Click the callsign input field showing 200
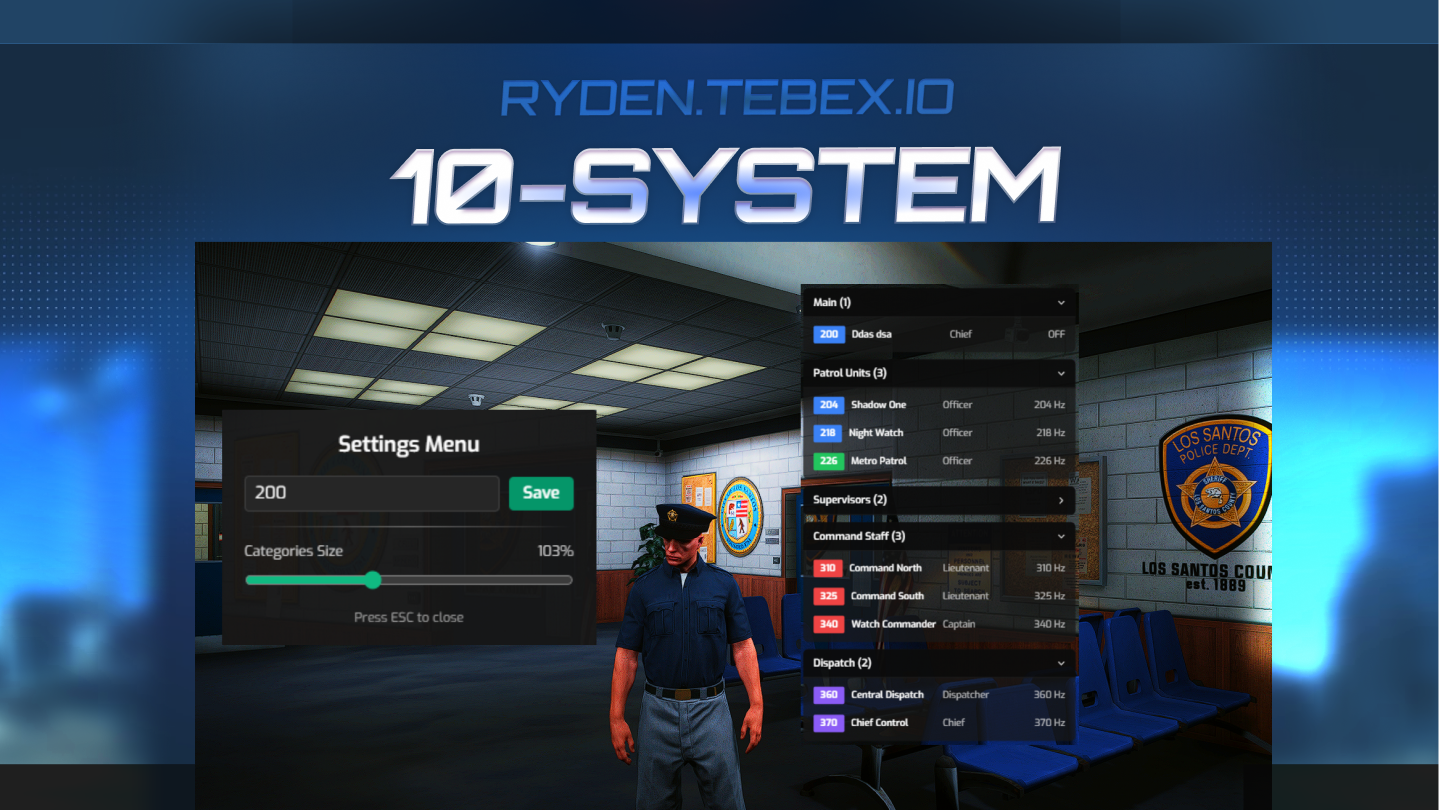This screenshot has width=1439, height=810. 372,493
